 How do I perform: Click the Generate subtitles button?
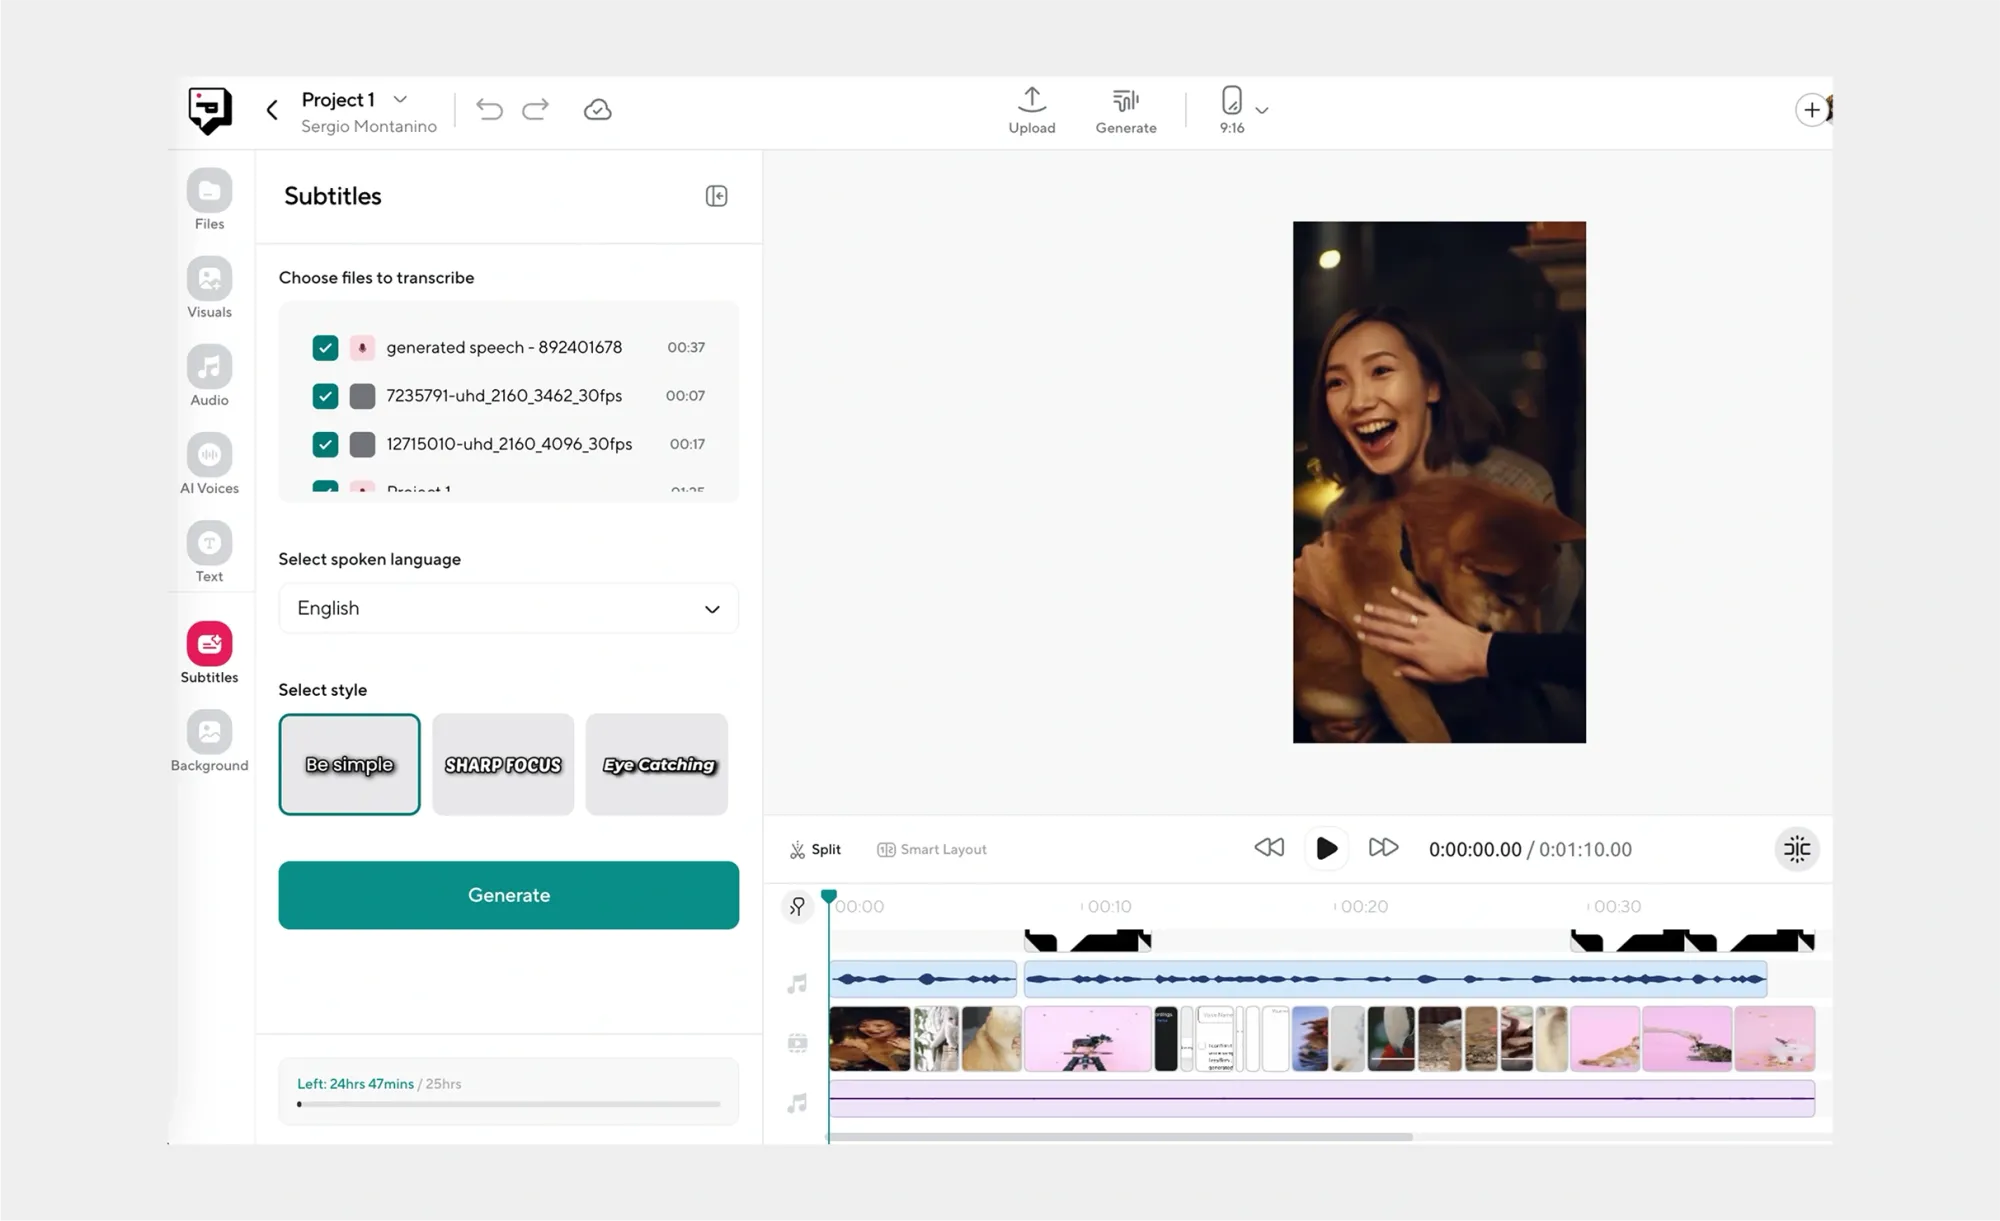508,895
